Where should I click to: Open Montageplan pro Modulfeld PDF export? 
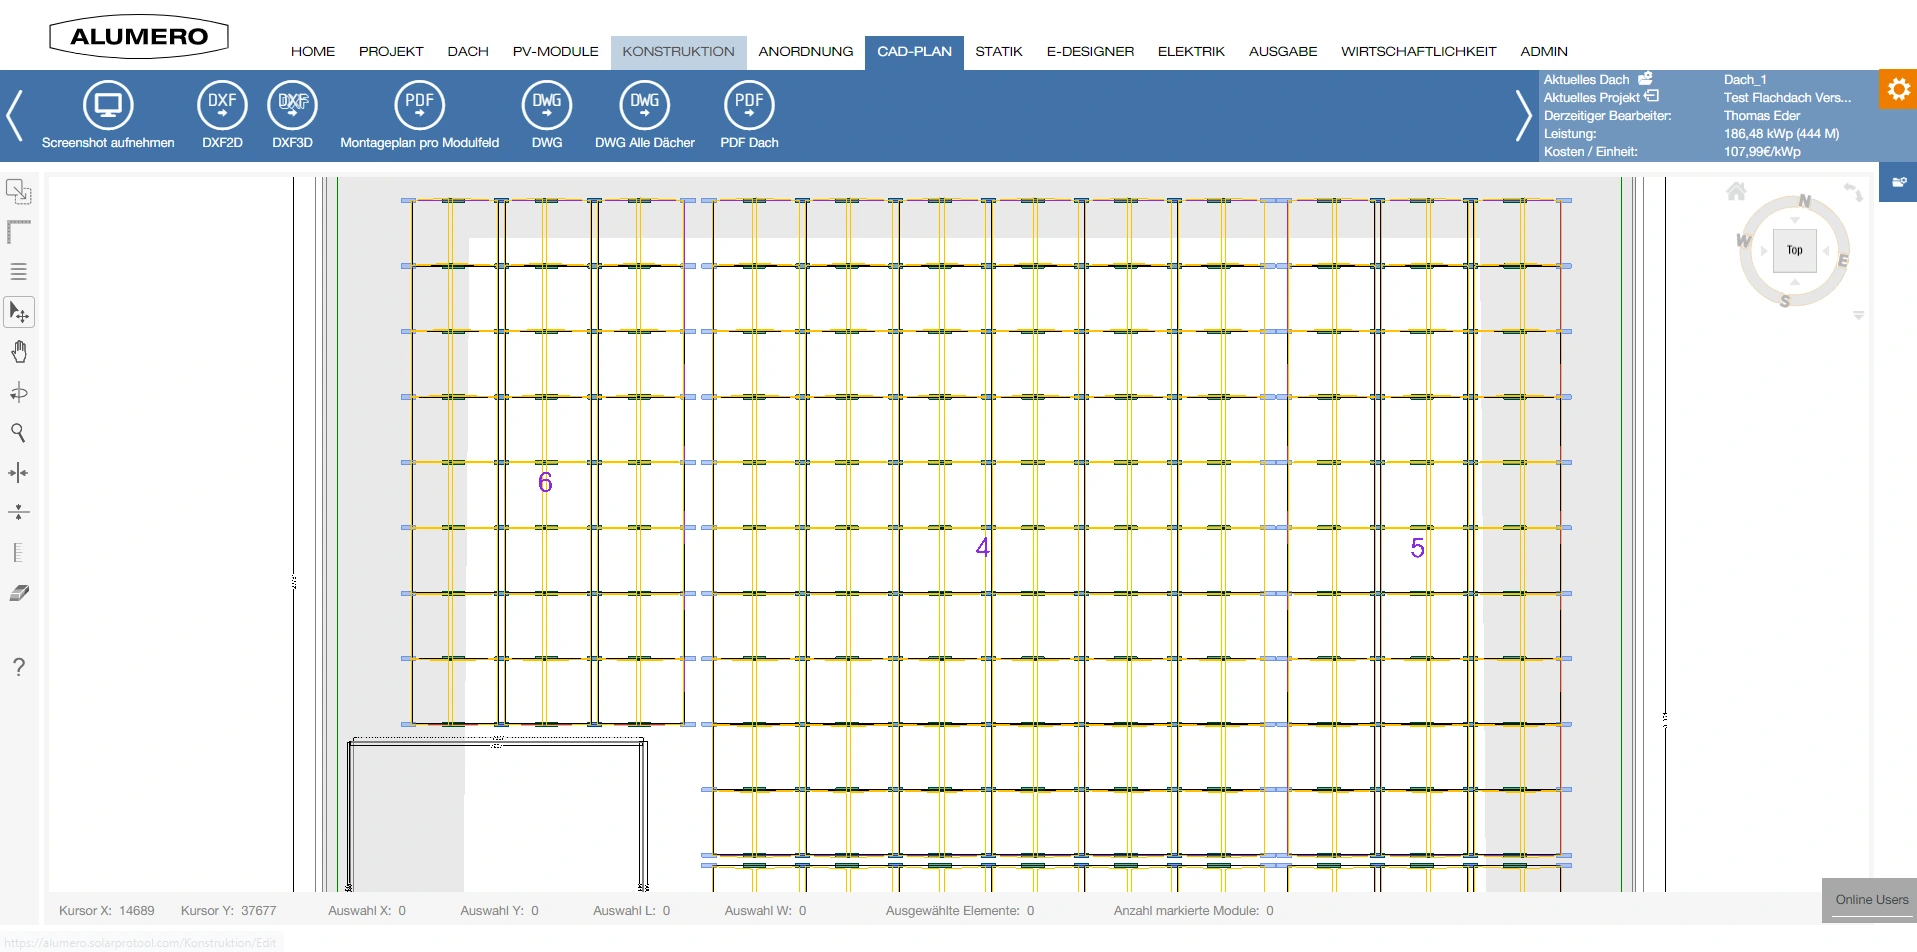pyautogui.click(x=419, y=105)
